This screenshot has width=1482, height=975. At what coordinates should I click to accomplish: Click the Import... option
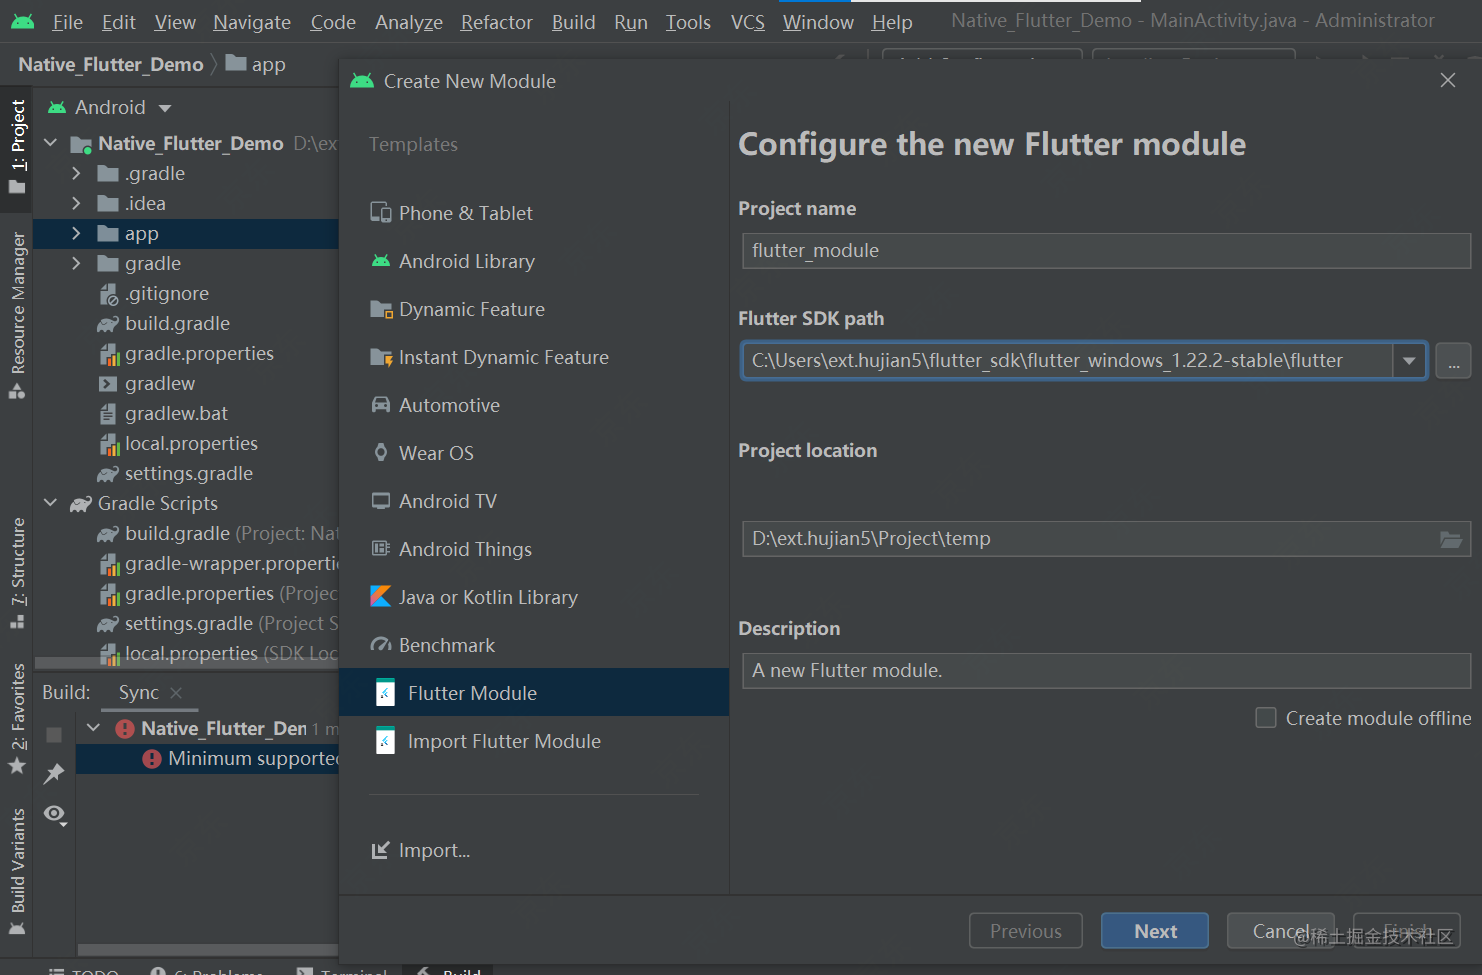tap(420, 850)
